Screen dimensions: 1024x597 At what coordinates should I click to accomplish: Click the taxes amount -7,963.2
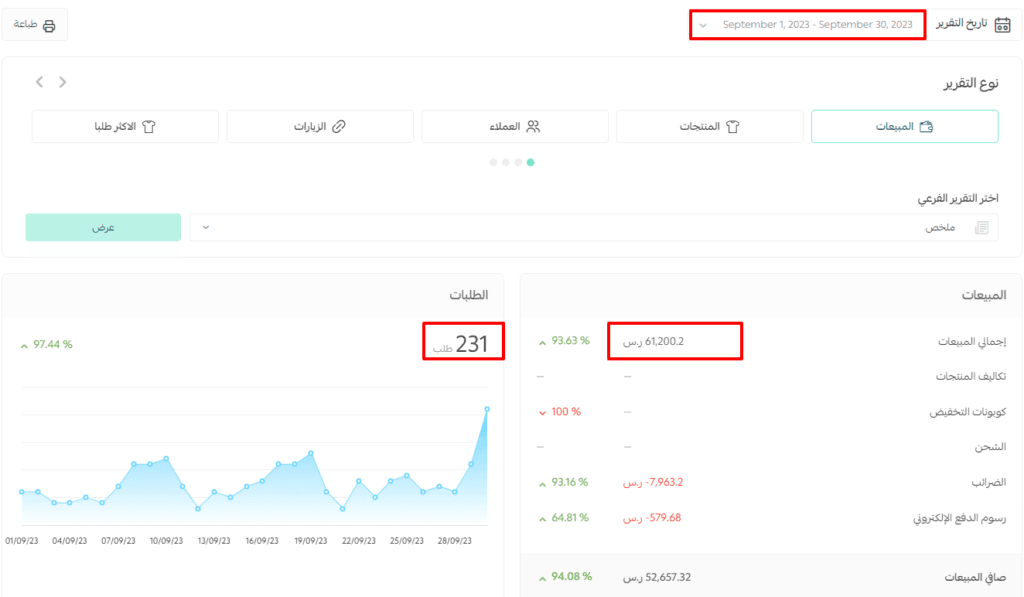coord(653,482)
